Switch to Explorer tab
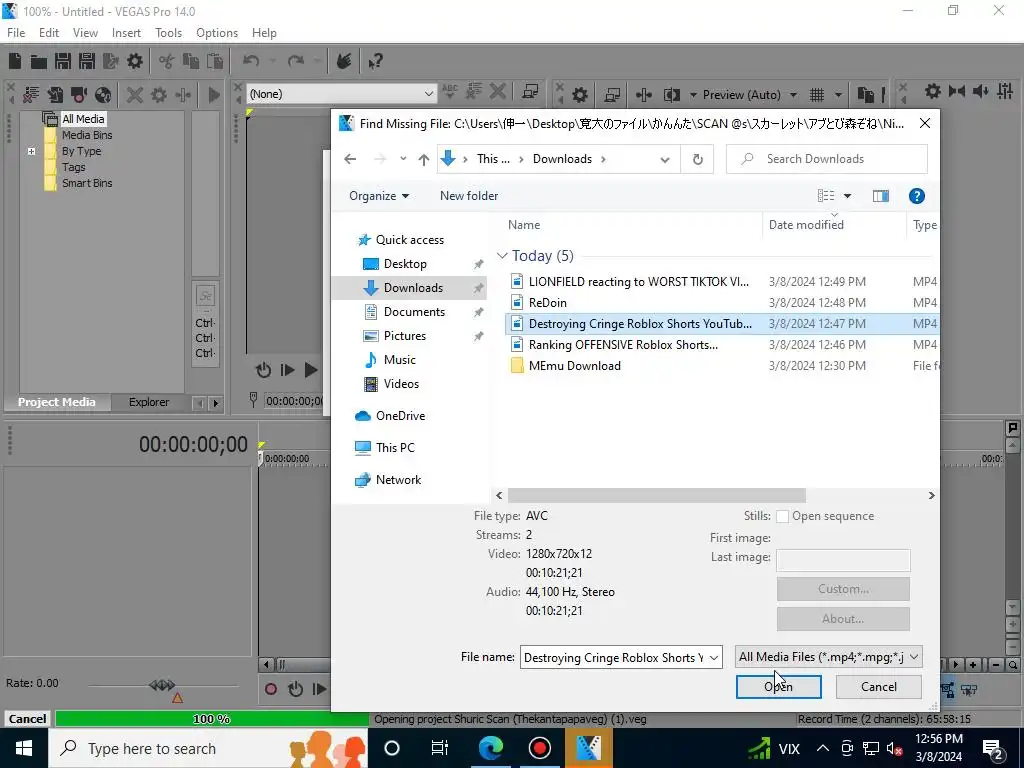1024x768 pixels. [149, 402]
